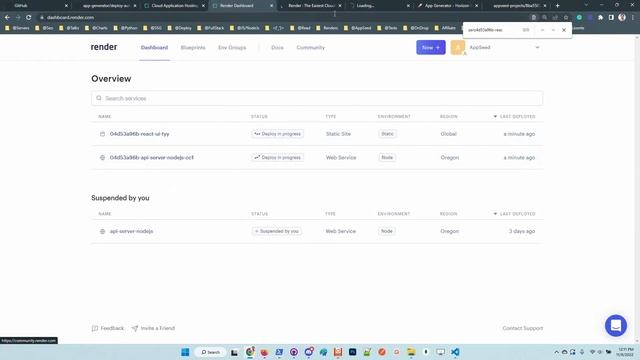The width and height of the screenshot is (640, 360).
Task: Click the New + button
Action: click(431, 47)
